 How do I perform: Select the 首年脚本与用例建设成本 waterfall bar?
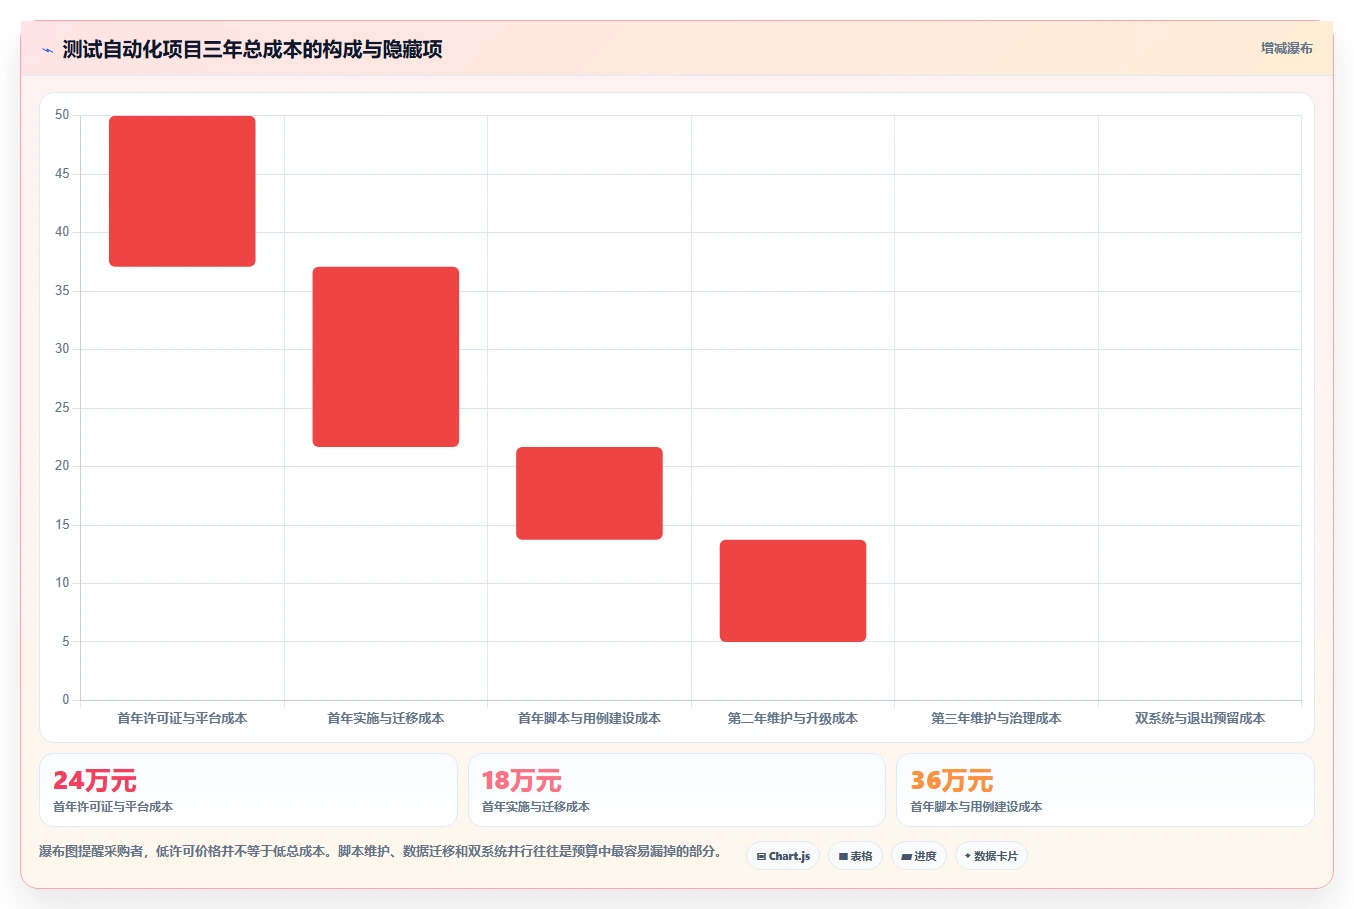(589, 493)
